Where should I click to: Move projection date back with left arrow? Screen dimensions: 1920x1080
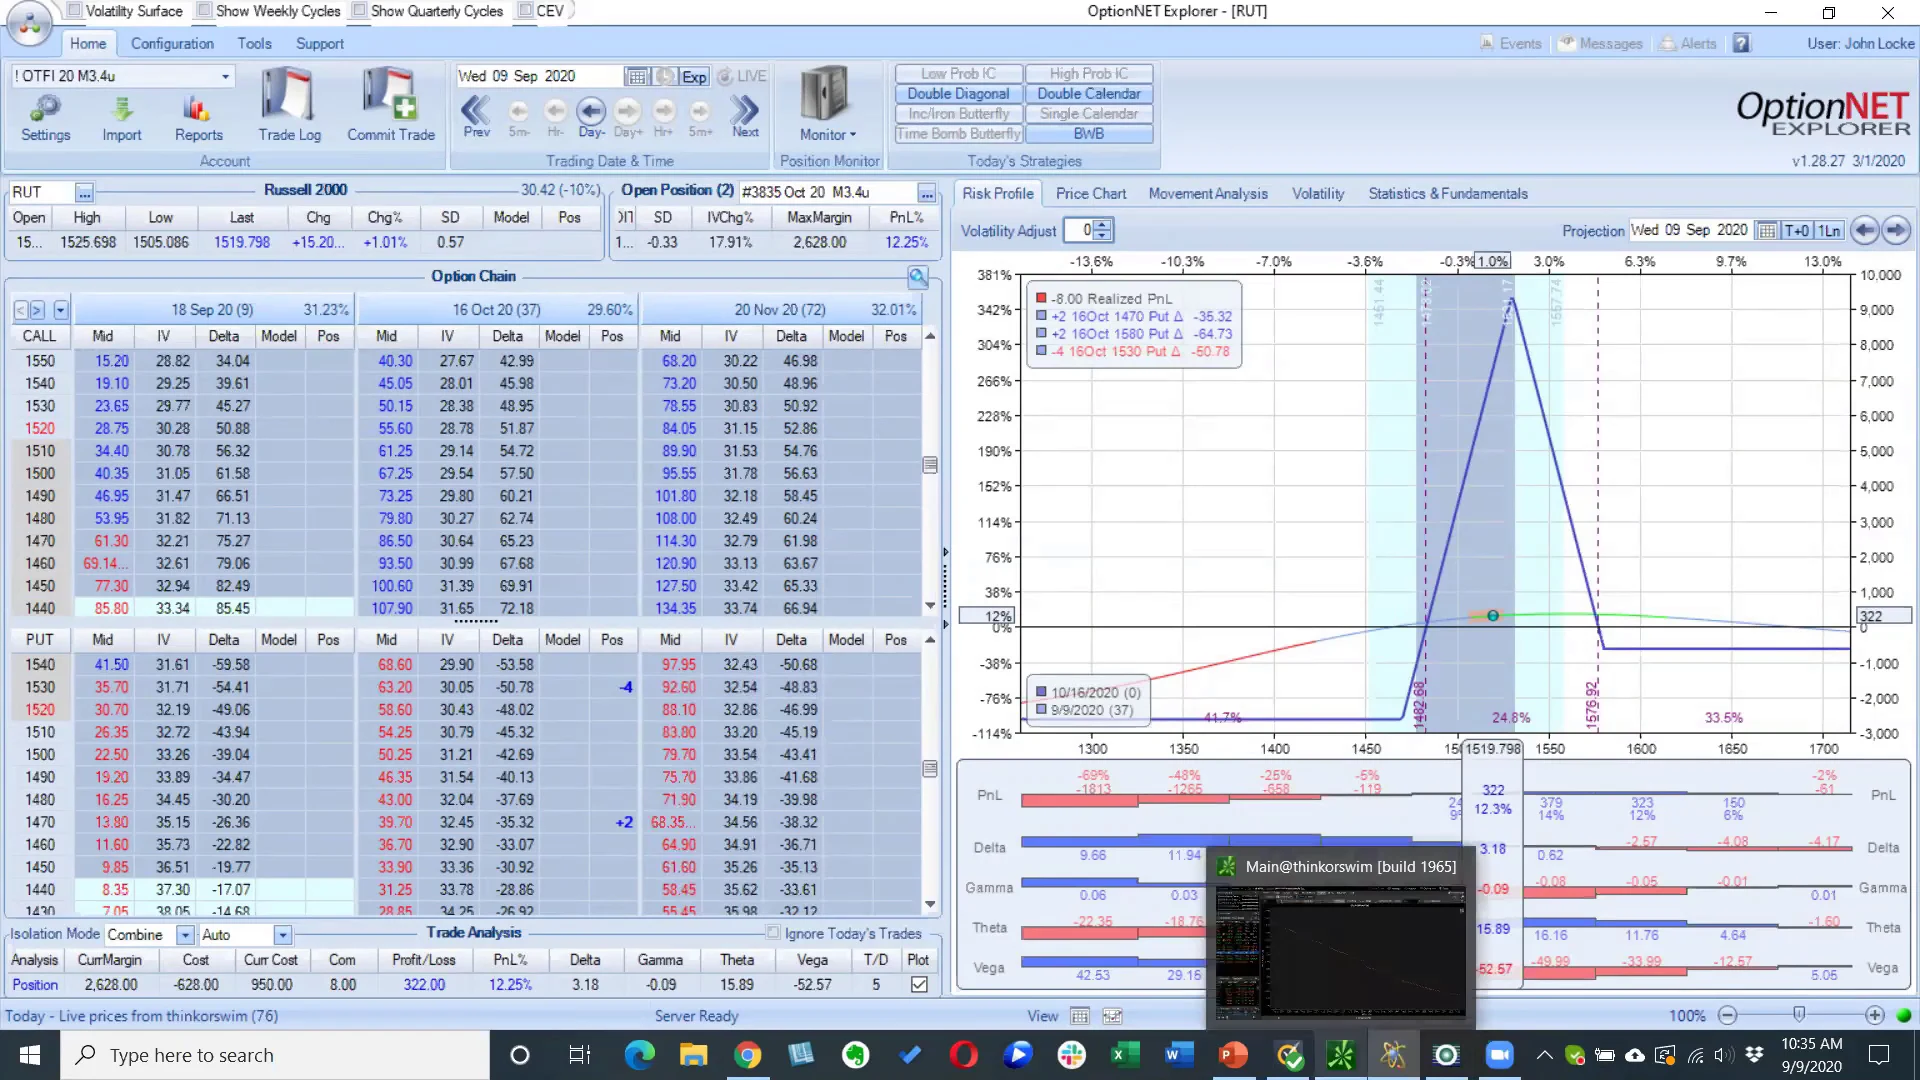(1864, 230)
